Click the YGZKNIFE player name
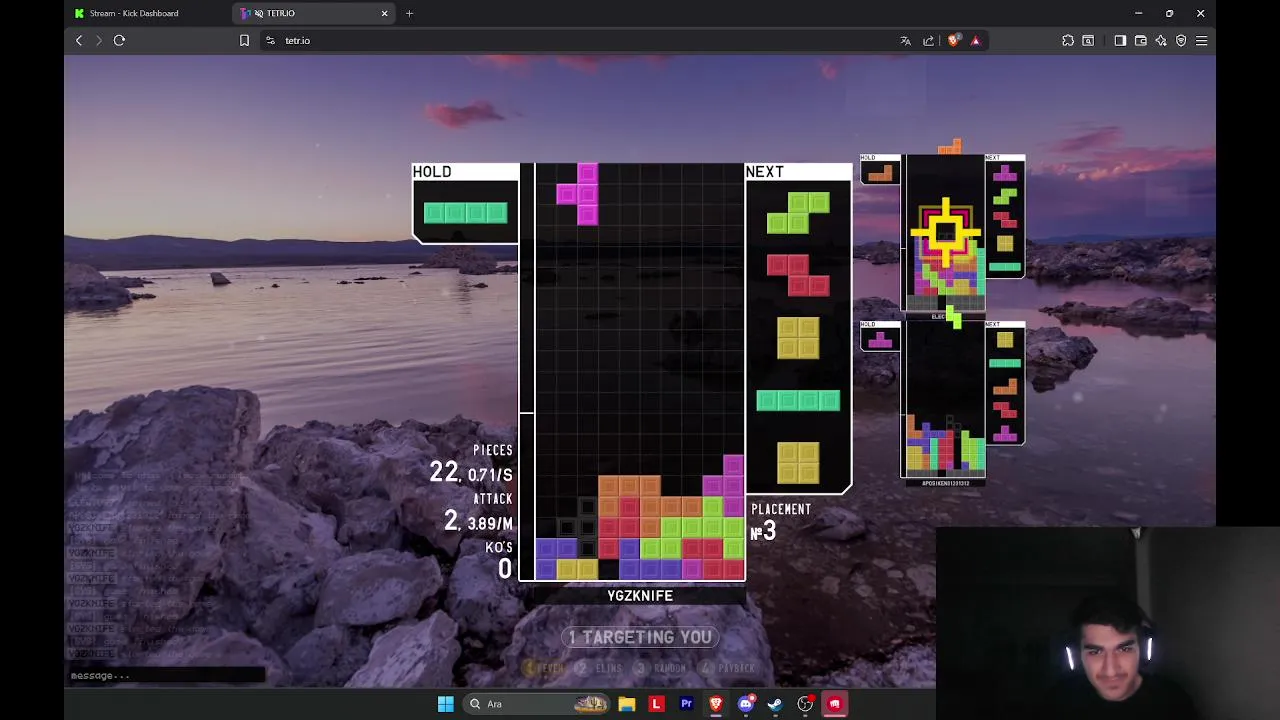Image resolution: width=1280 pixels, height=720 pixels. (x=640, y=596)
